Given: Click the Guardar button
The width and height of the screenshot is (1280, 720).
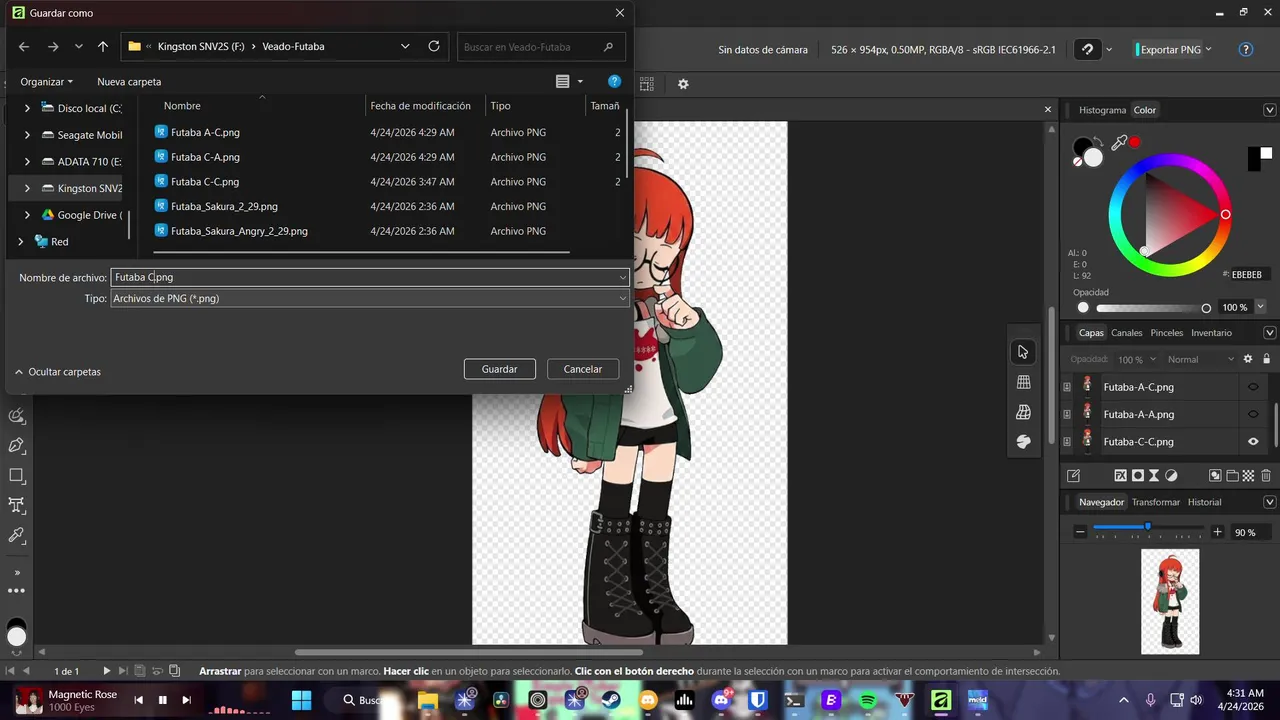Looking at the screenshot, I should [x=500, y=369].
